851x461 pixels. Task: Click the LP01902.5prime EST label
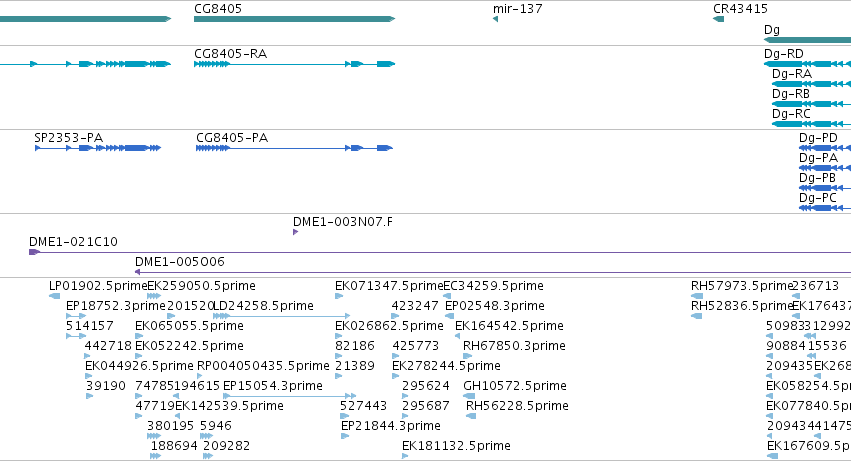[98, 286]
